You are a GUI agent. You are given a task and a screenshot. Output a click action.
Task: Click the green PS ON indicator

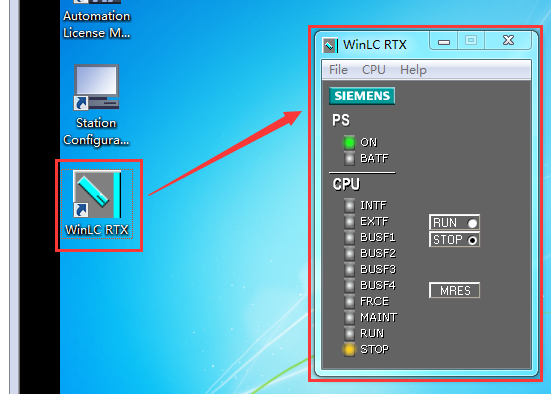349,142
